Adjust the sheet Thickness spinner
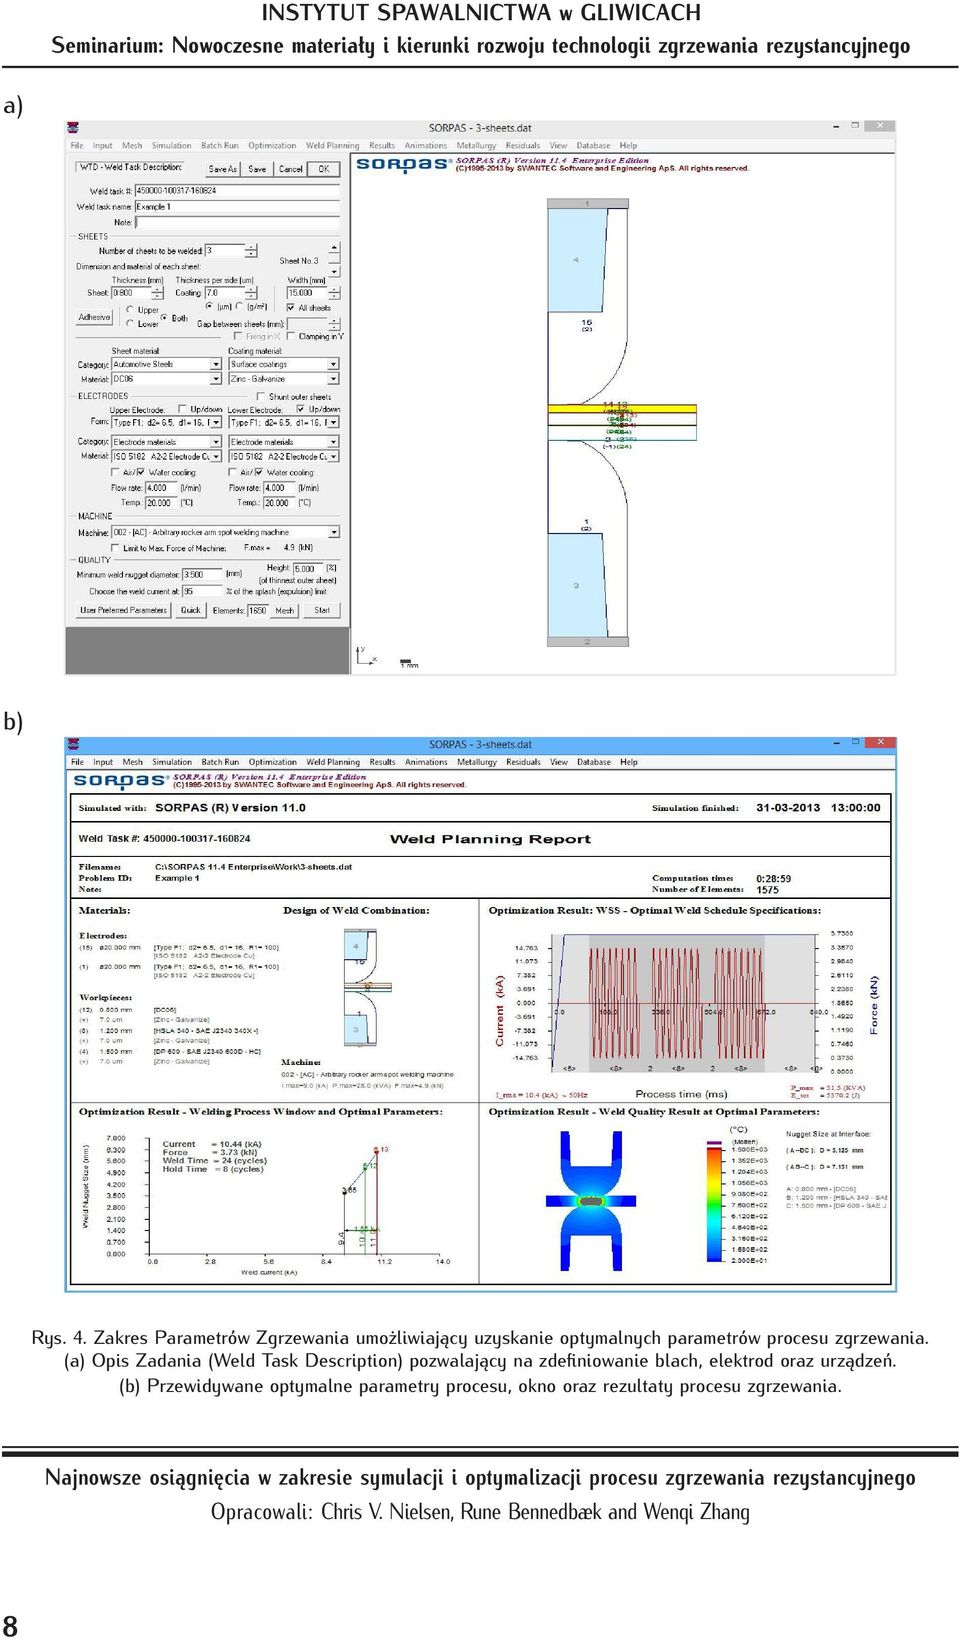The height and width of the screenshot is (1640, 960). (x=157, y=293)
